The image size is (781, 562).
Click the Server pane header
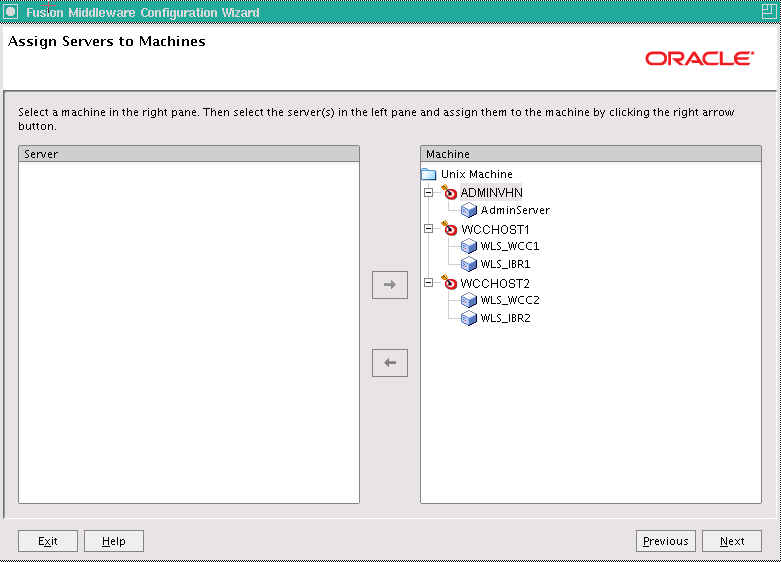pos(189,154)
